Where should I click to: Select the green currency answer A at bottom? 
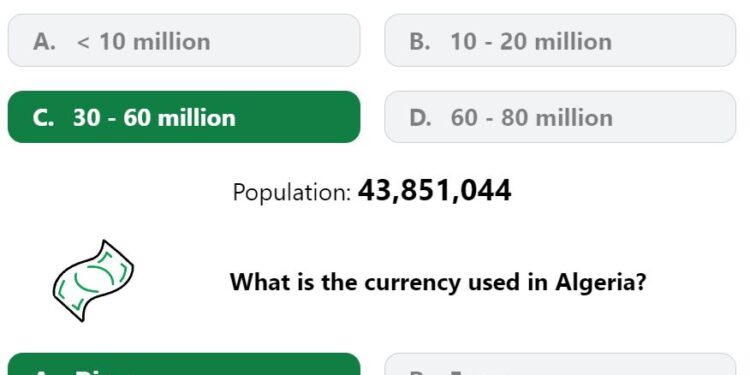(x=184, y=364)
